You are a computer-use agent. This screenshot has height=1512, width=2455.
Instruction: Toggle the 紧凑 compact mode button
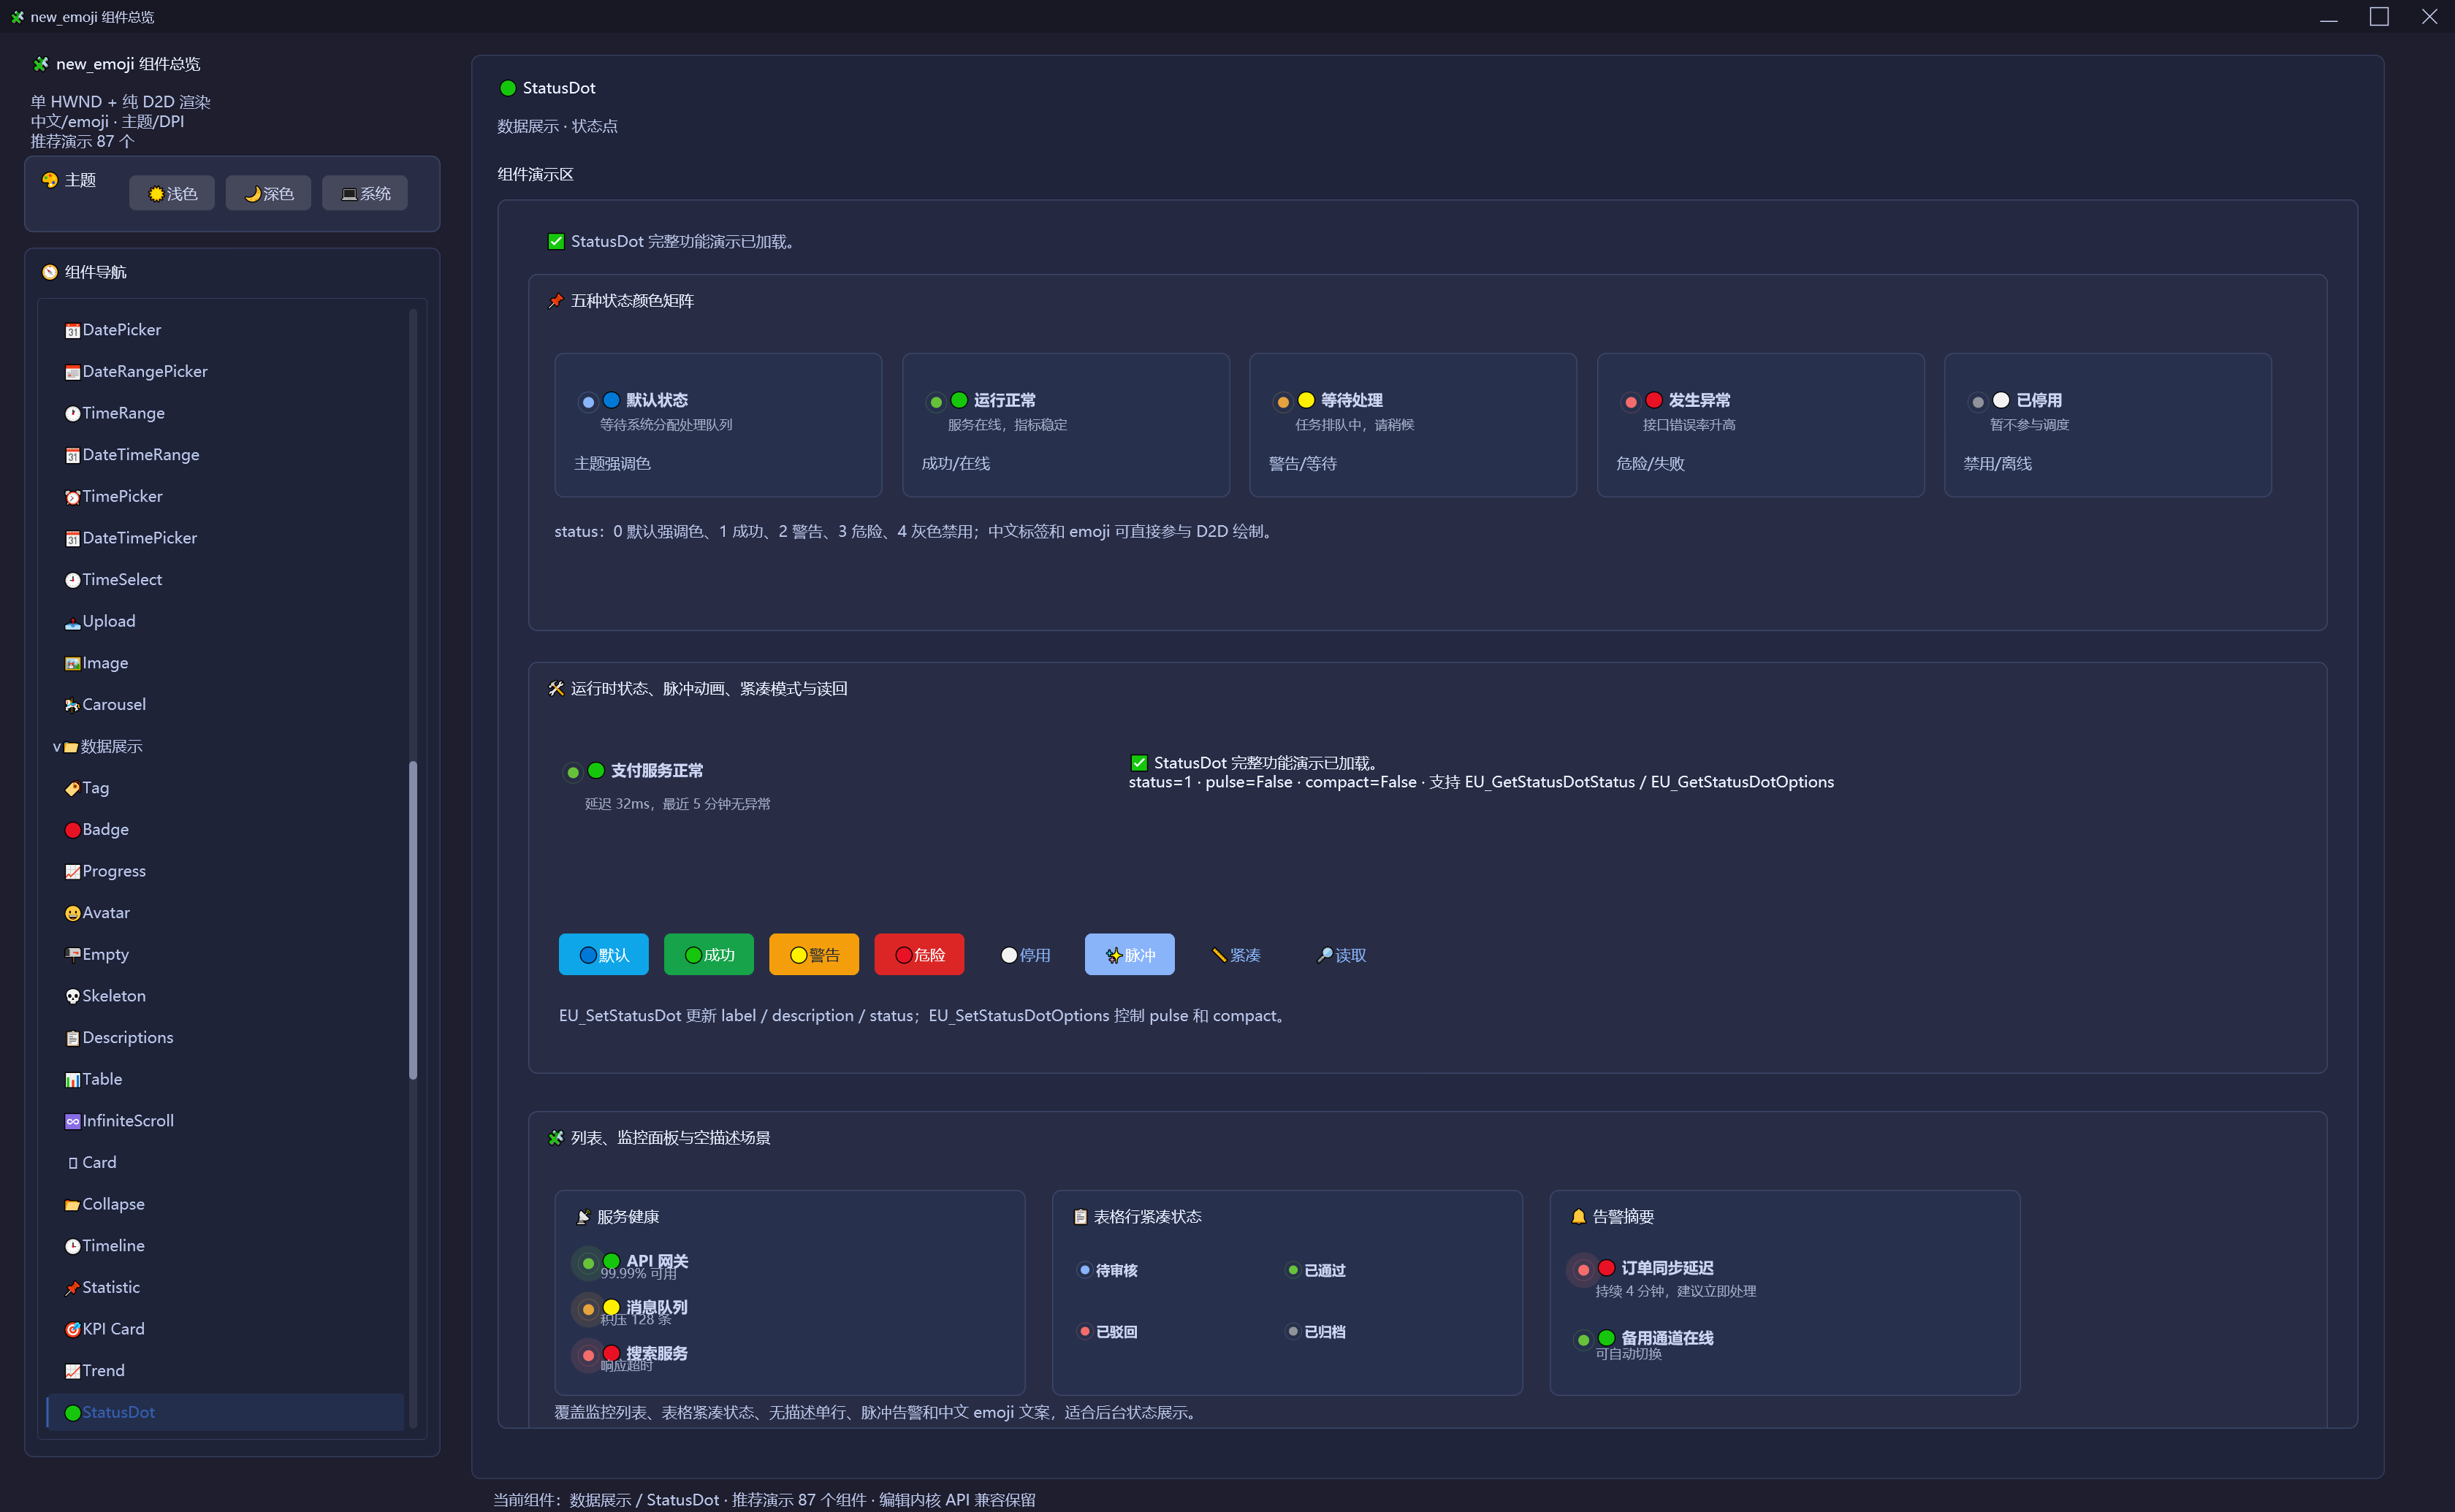point(1235,954)
